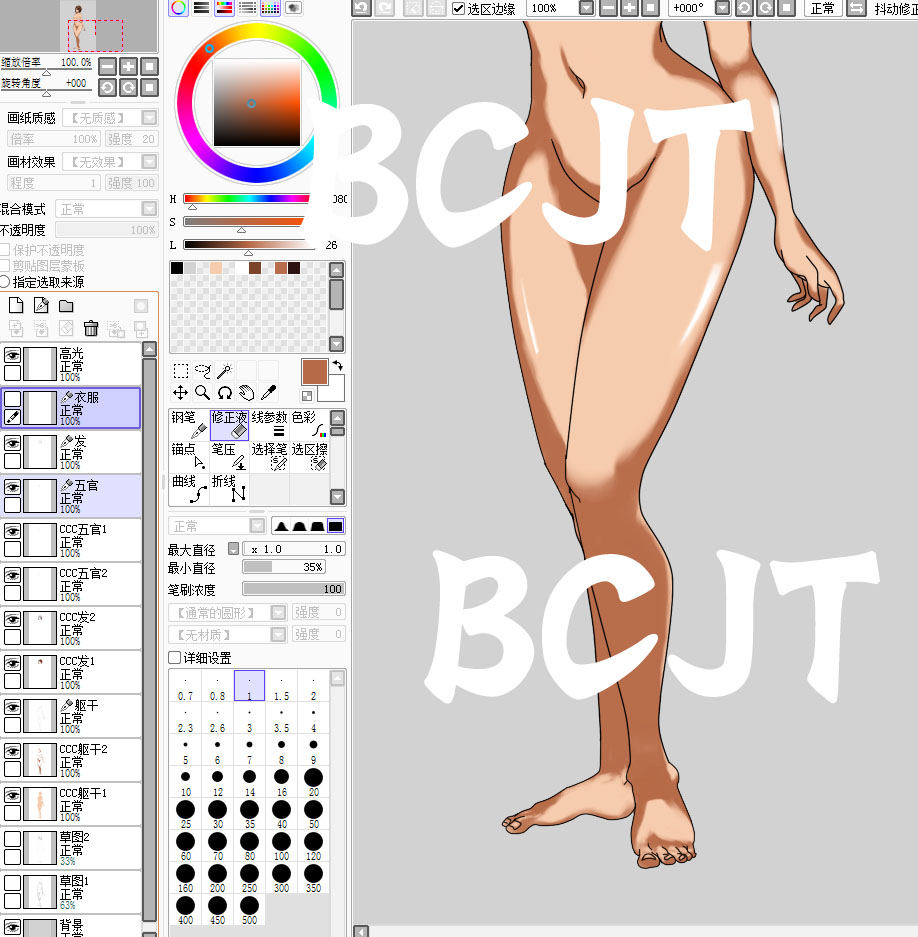Select the 钢笔 pen tool
This screenshot has height=937, width=918.
tap(189, 425)
